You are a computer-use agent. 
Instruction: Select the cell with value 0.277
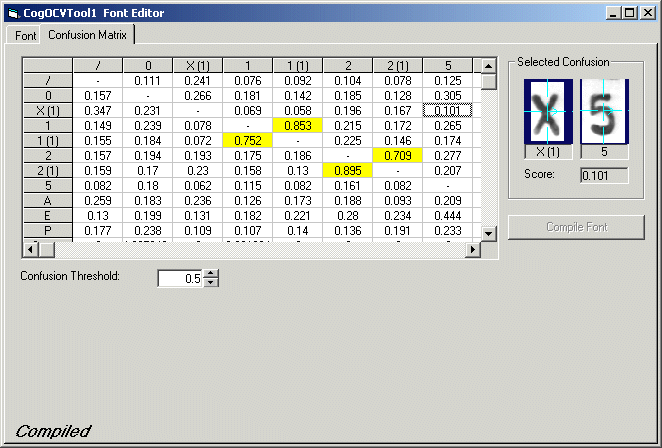[448, 155]
